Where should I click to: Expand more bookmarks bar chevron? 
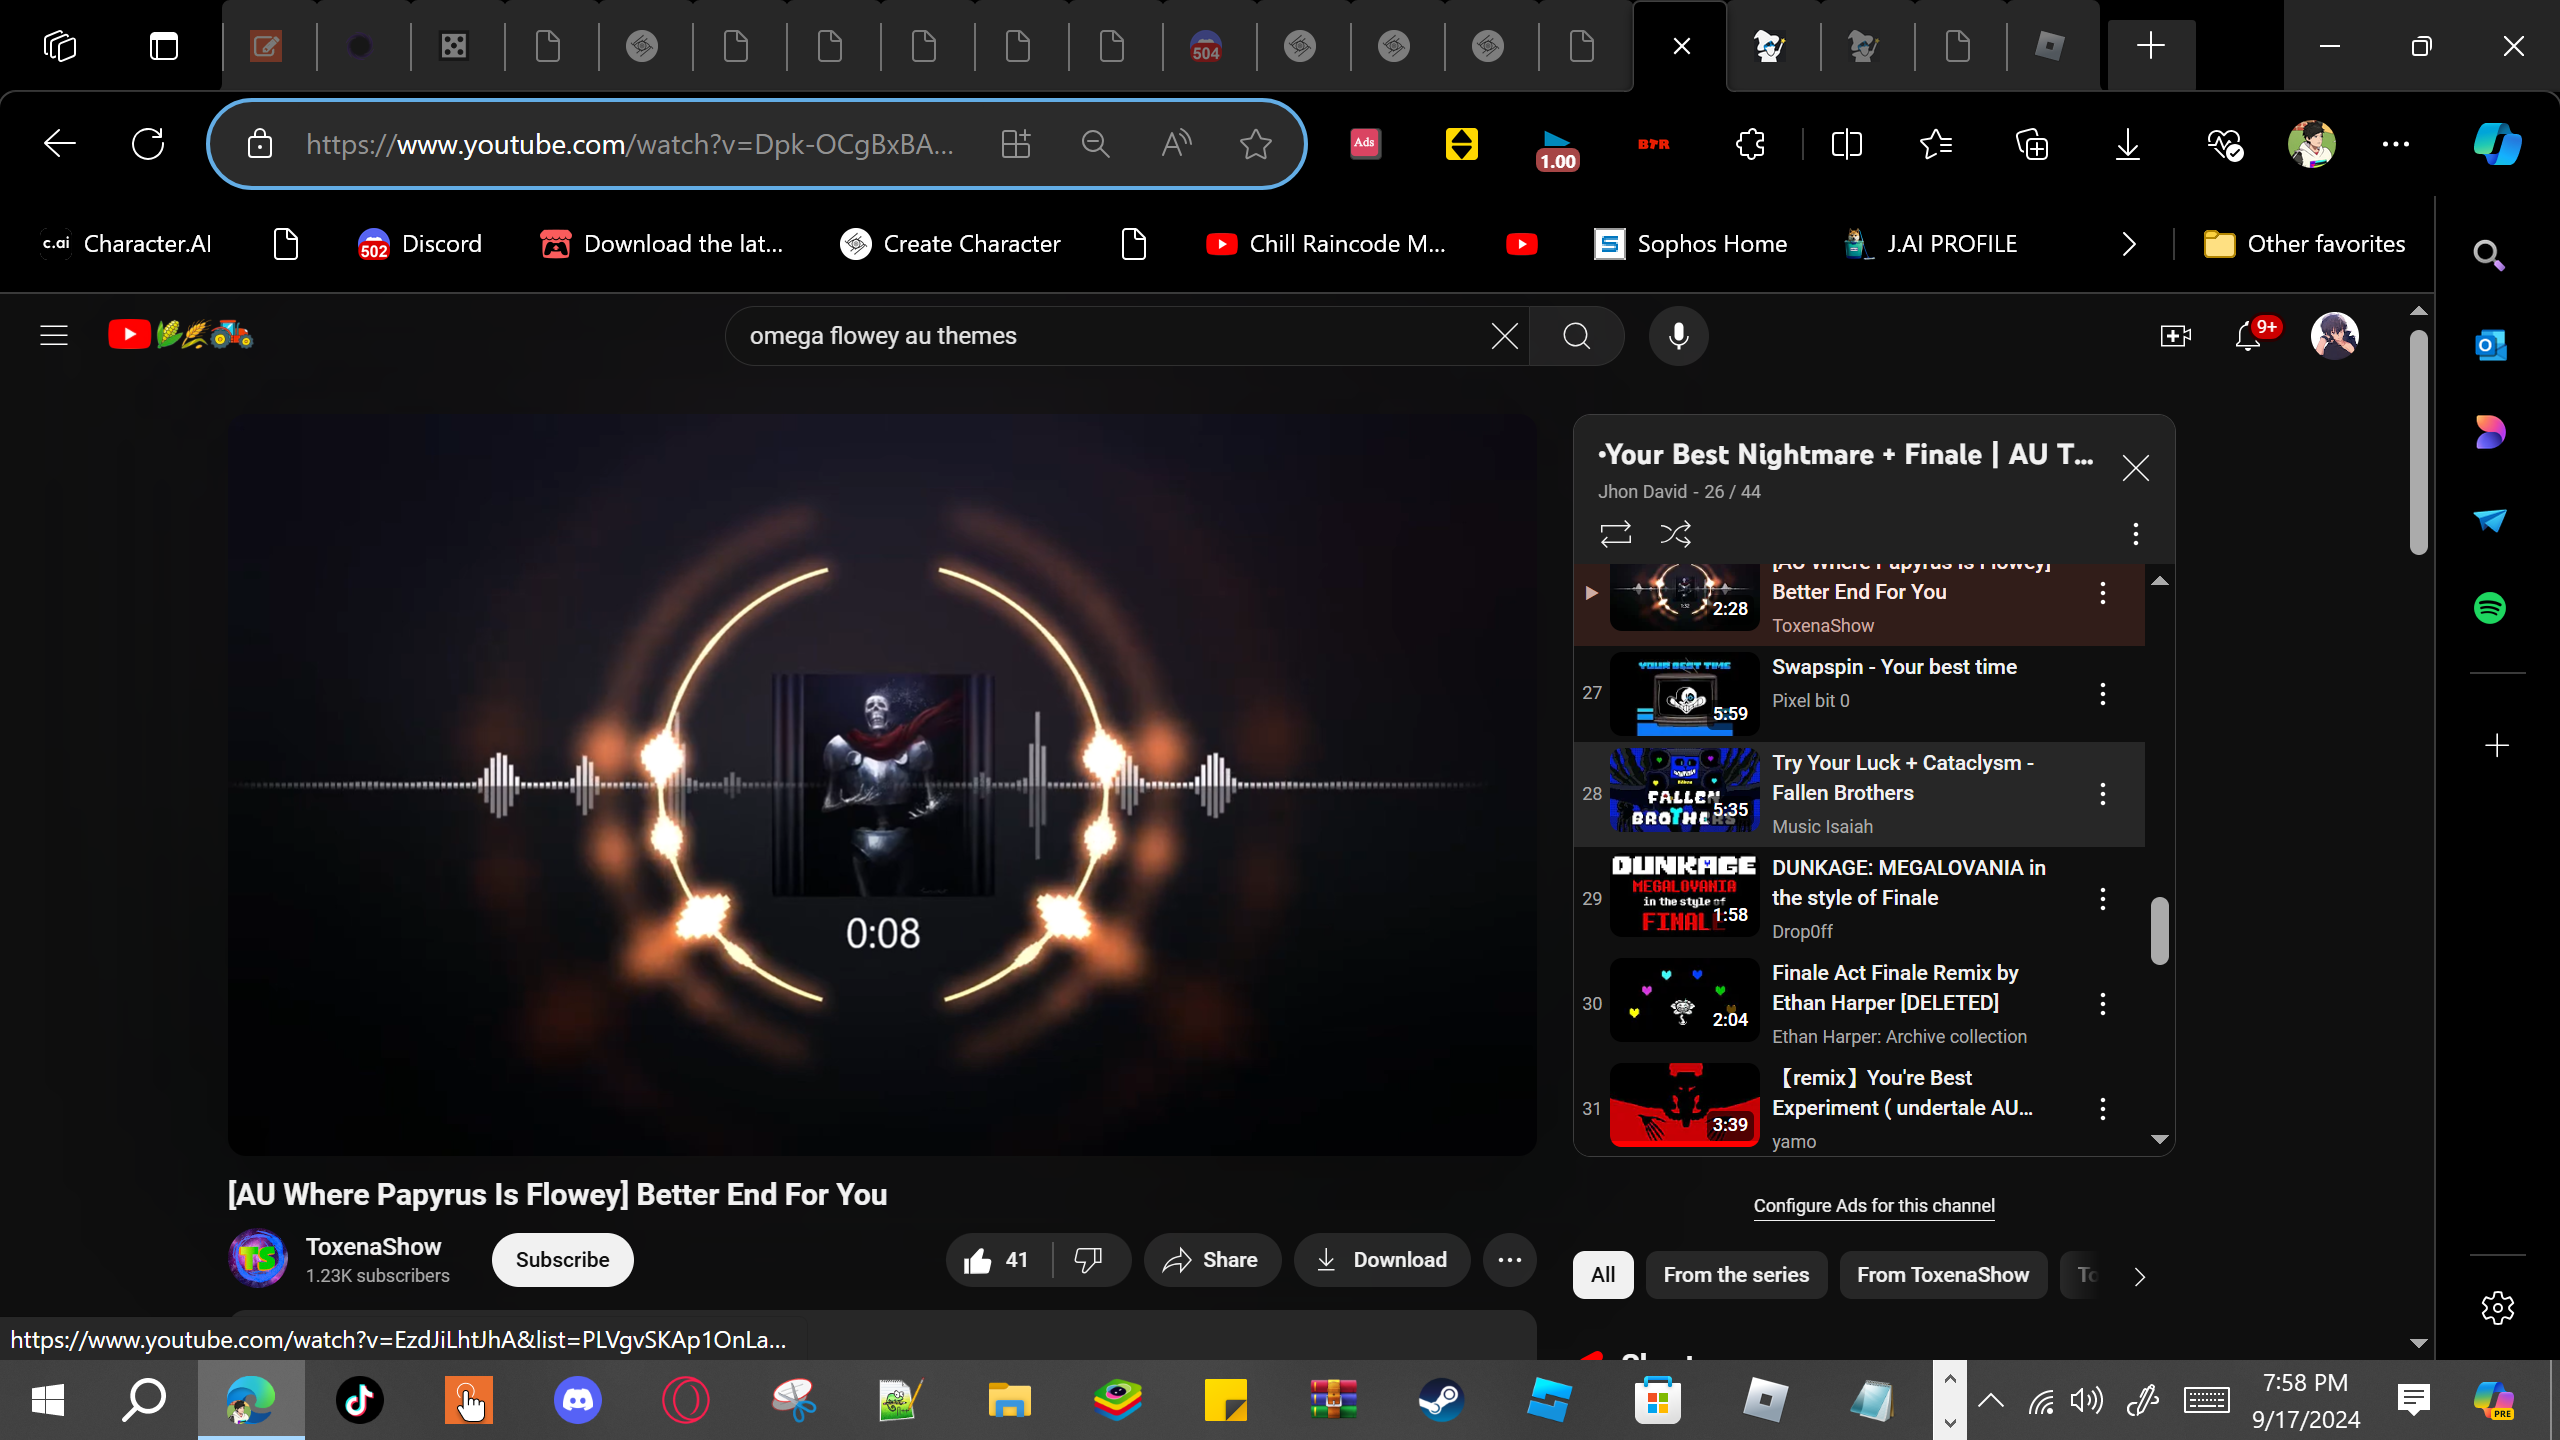pos(2129,244)
